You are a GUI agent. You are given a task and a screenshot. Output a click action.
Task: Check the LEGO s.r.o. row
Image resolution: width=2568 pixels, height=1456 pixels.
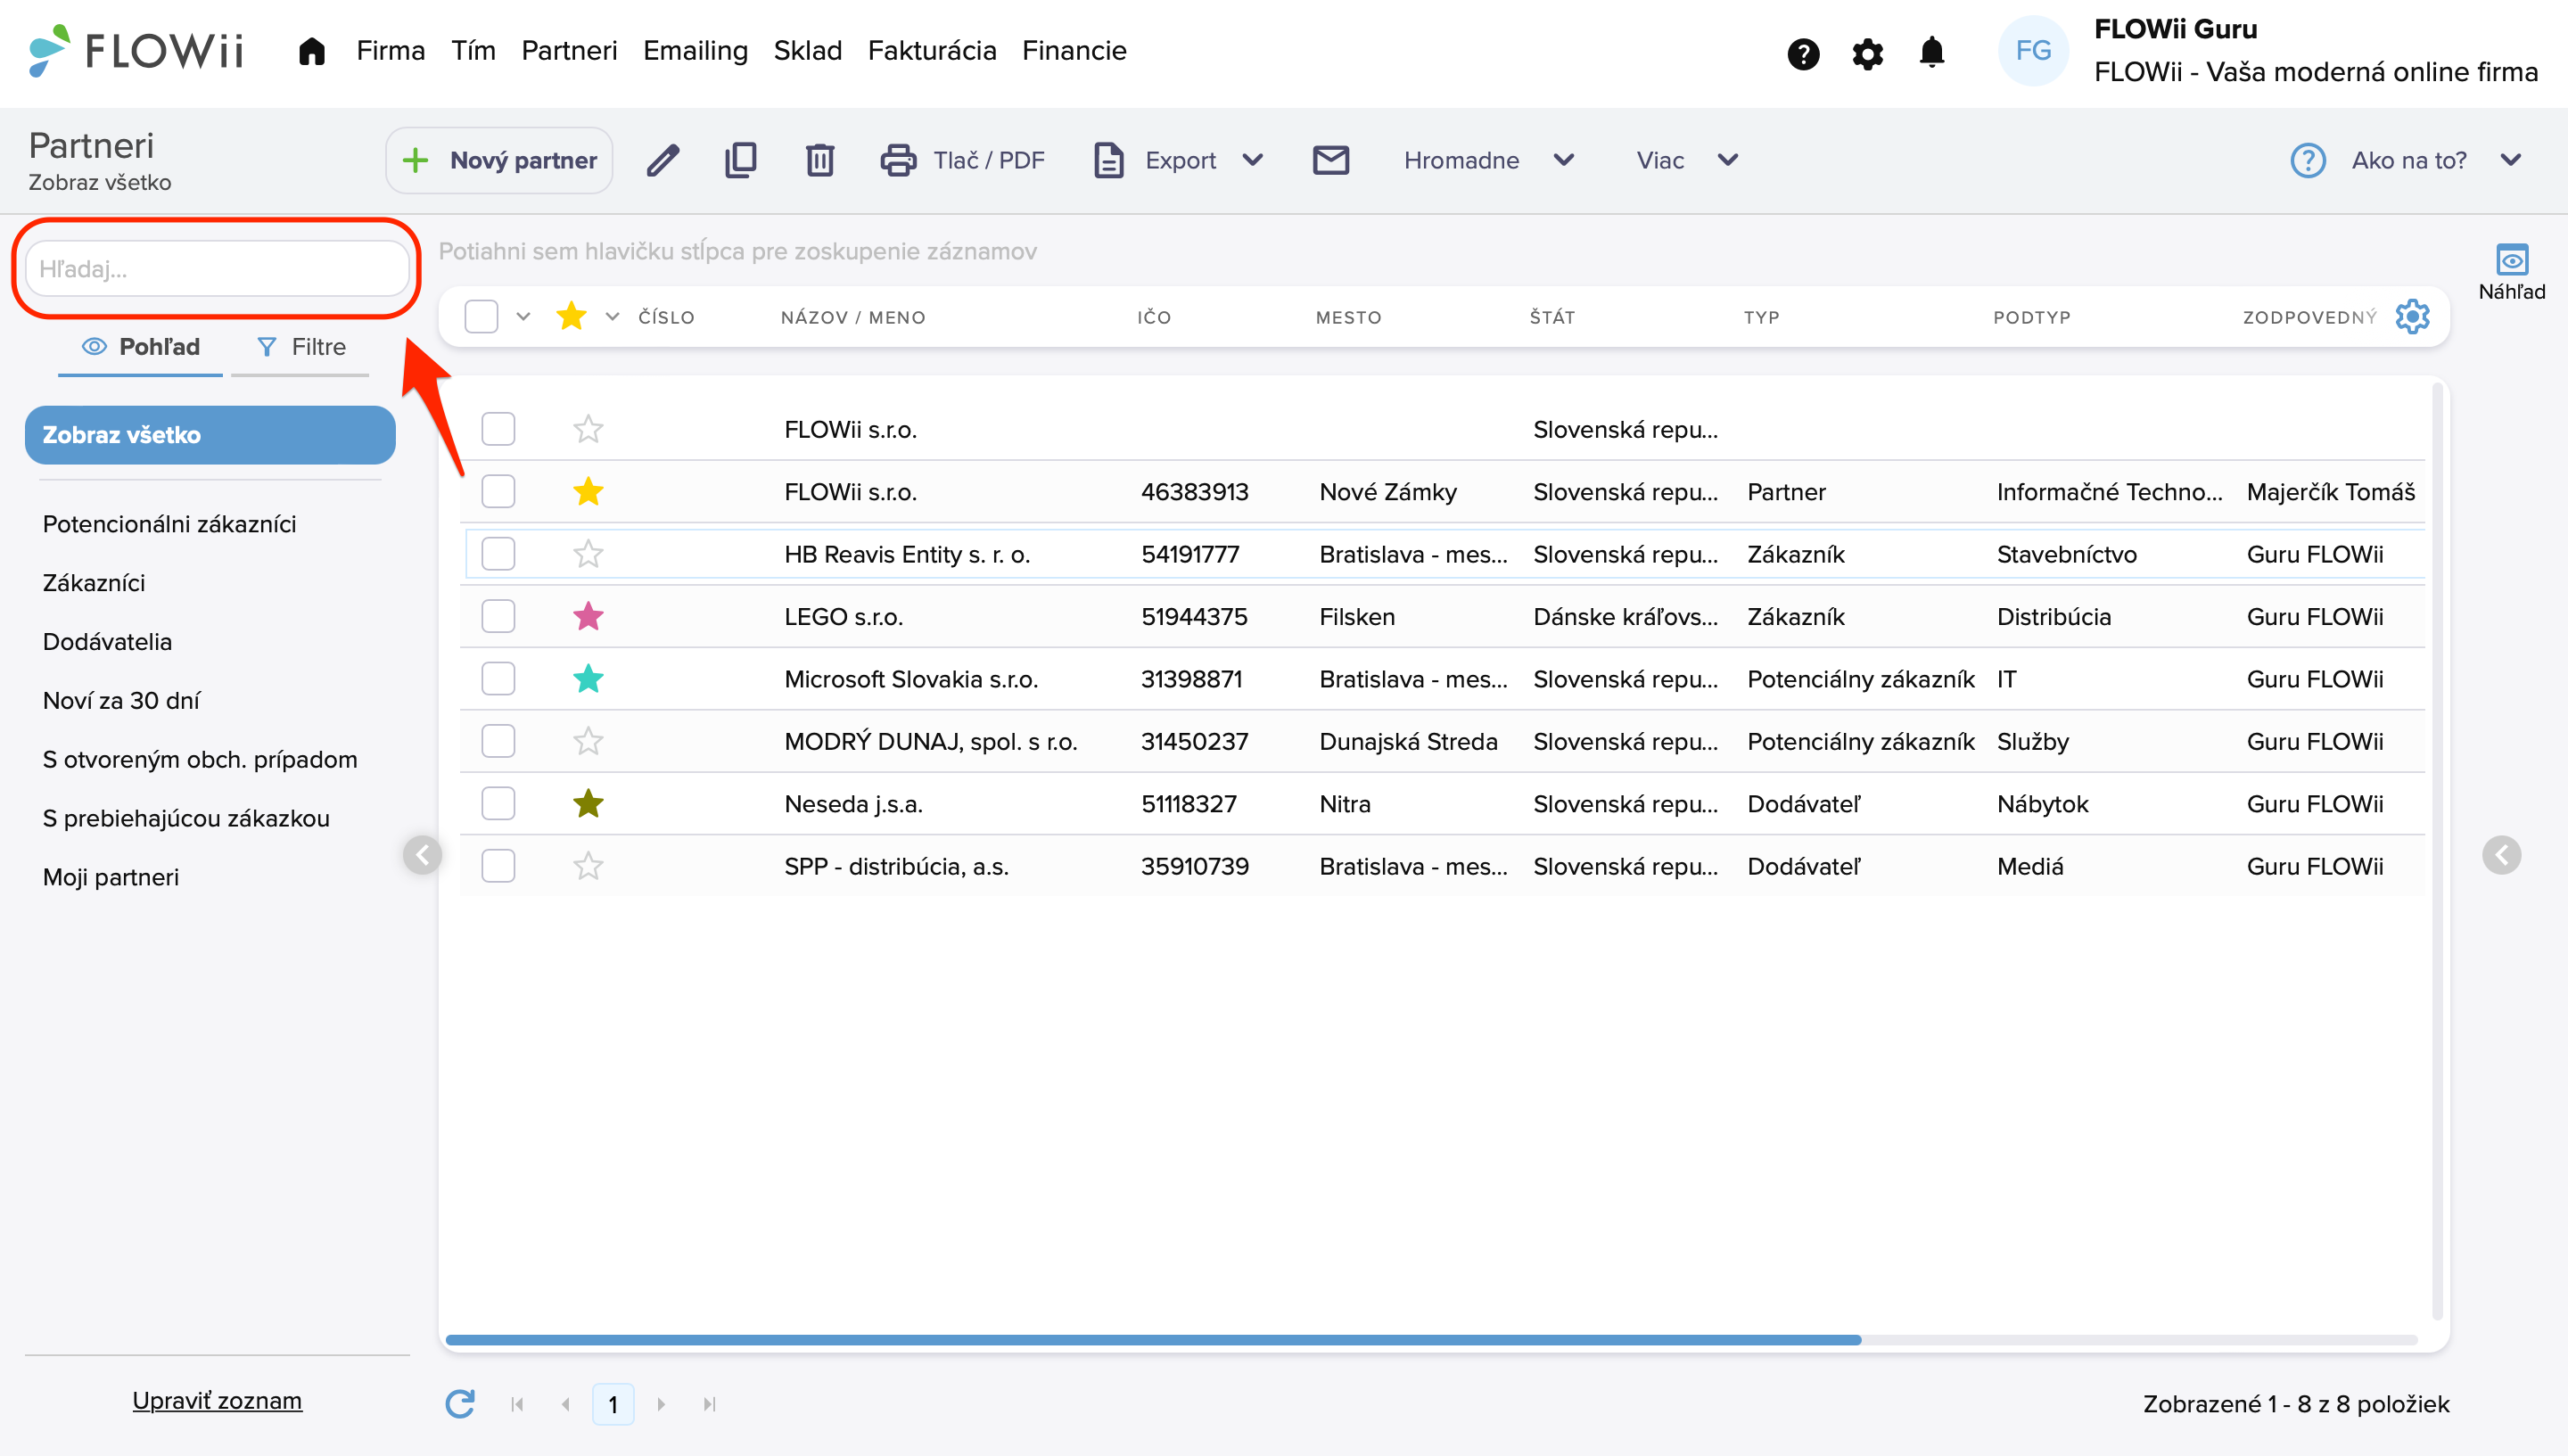(498, 616)
